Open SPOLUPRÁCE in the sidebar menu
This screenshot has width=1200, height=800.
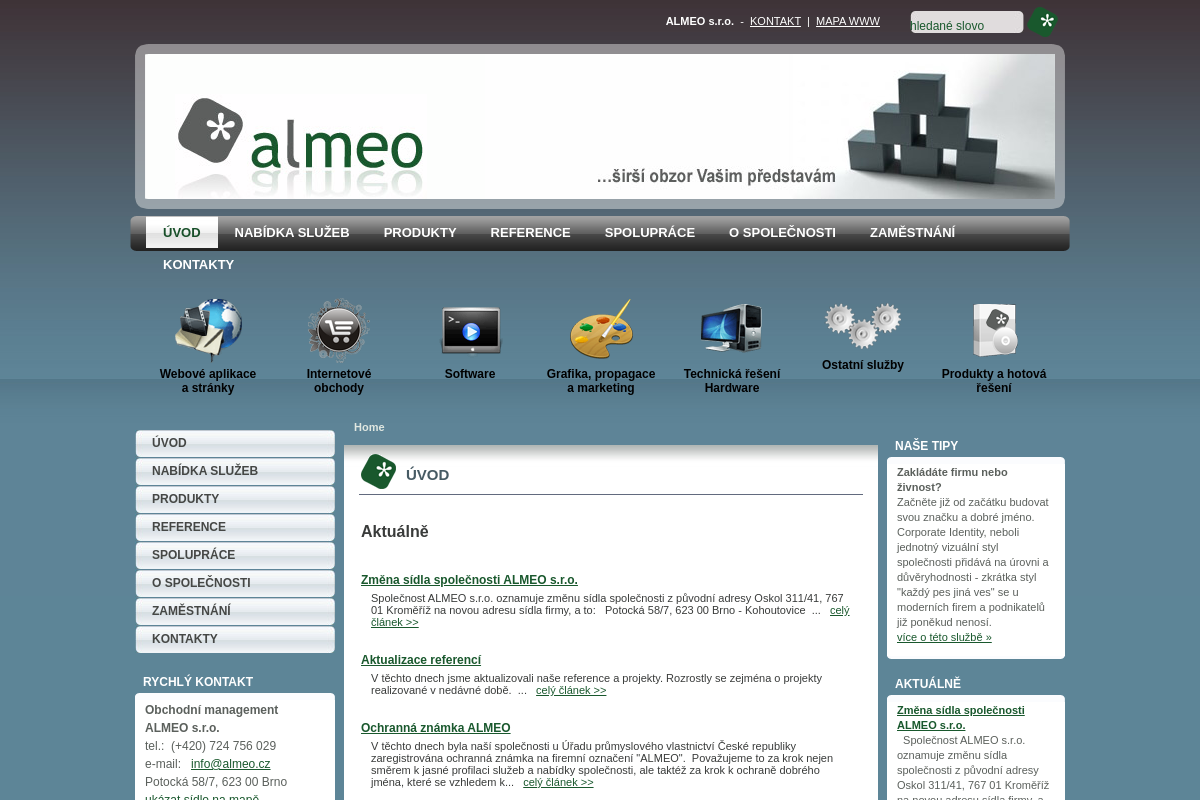[x=193, y=555]
